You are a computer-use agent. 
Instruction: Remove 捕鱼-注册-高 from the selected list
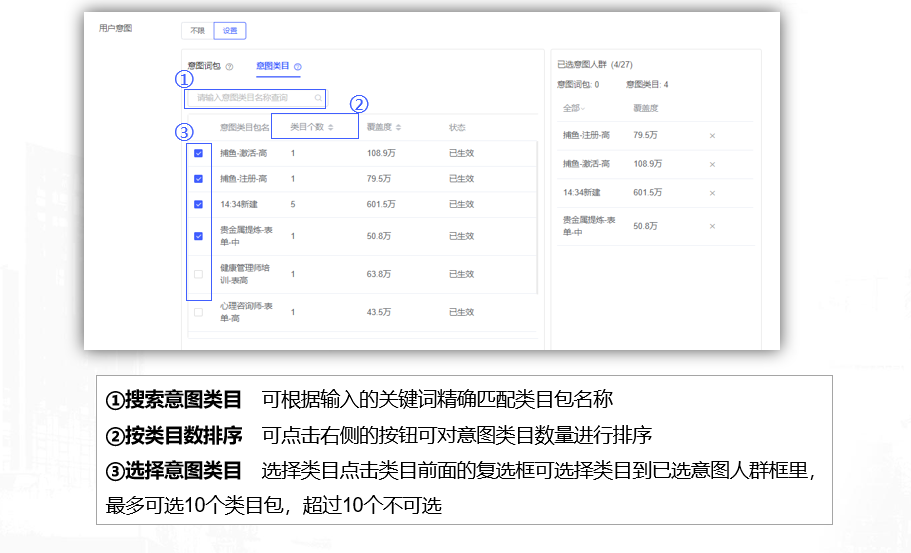[712, 135]
